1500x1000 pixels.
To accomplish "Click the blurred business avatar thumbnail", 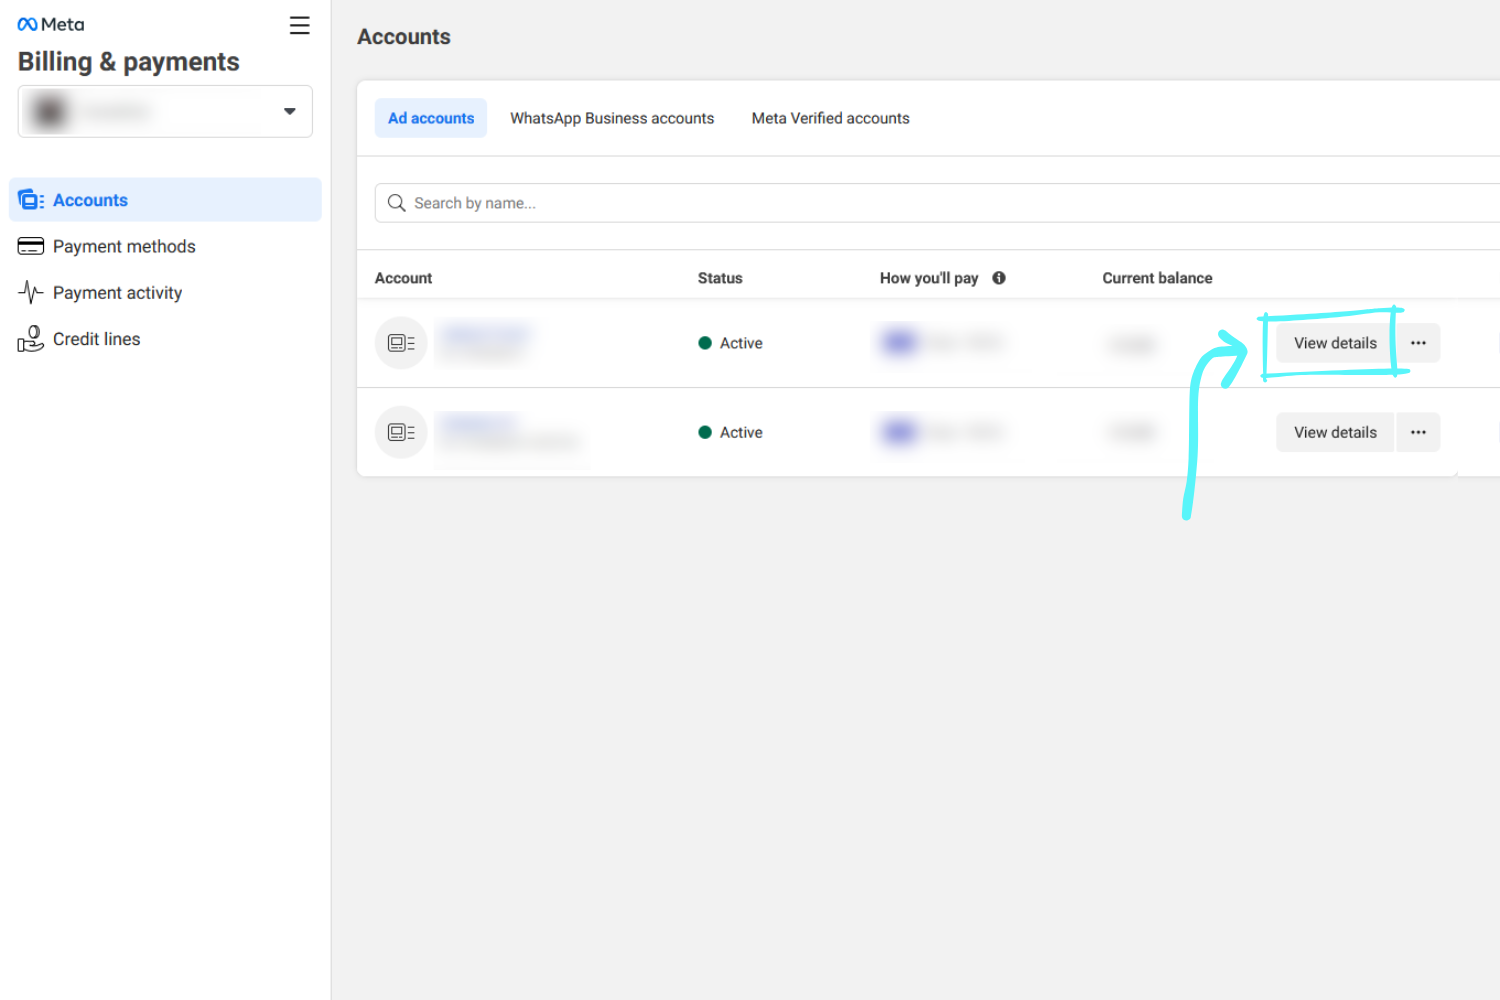I will (49, 111).
